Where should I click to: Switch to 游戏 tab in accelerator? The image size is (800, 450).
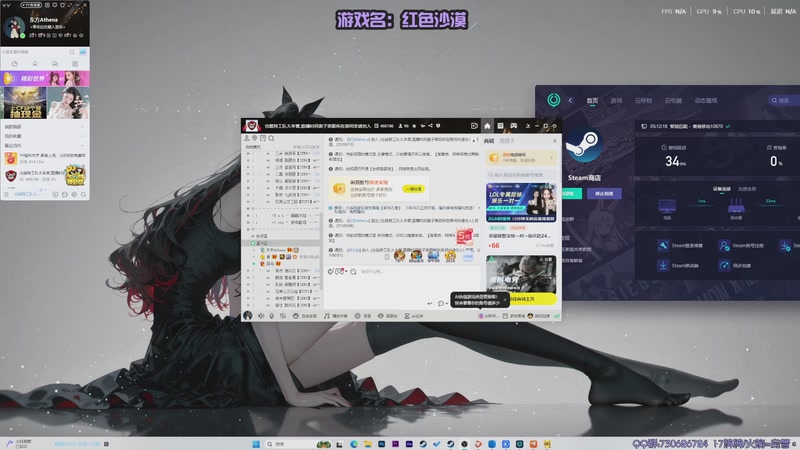(616, 101)
